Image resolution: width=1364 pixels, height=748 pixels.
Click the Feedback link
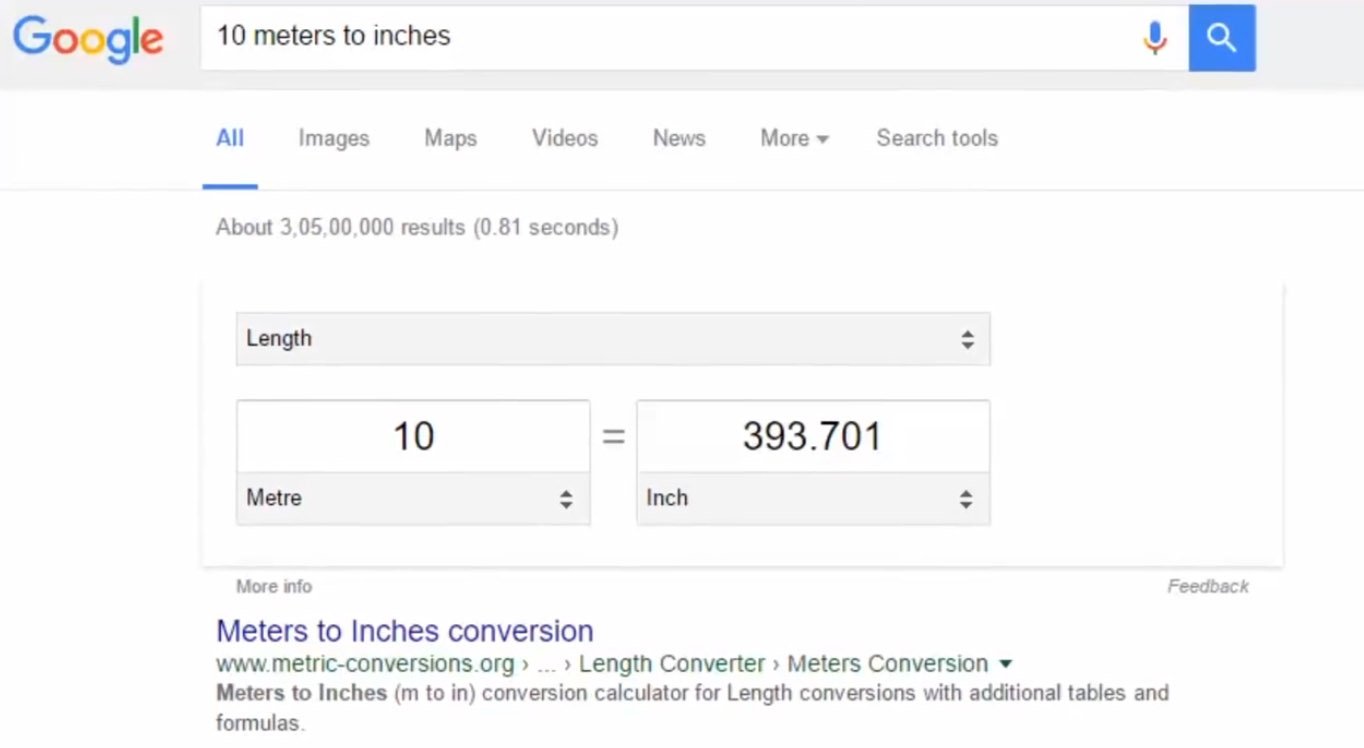[x=1207, y=587]
